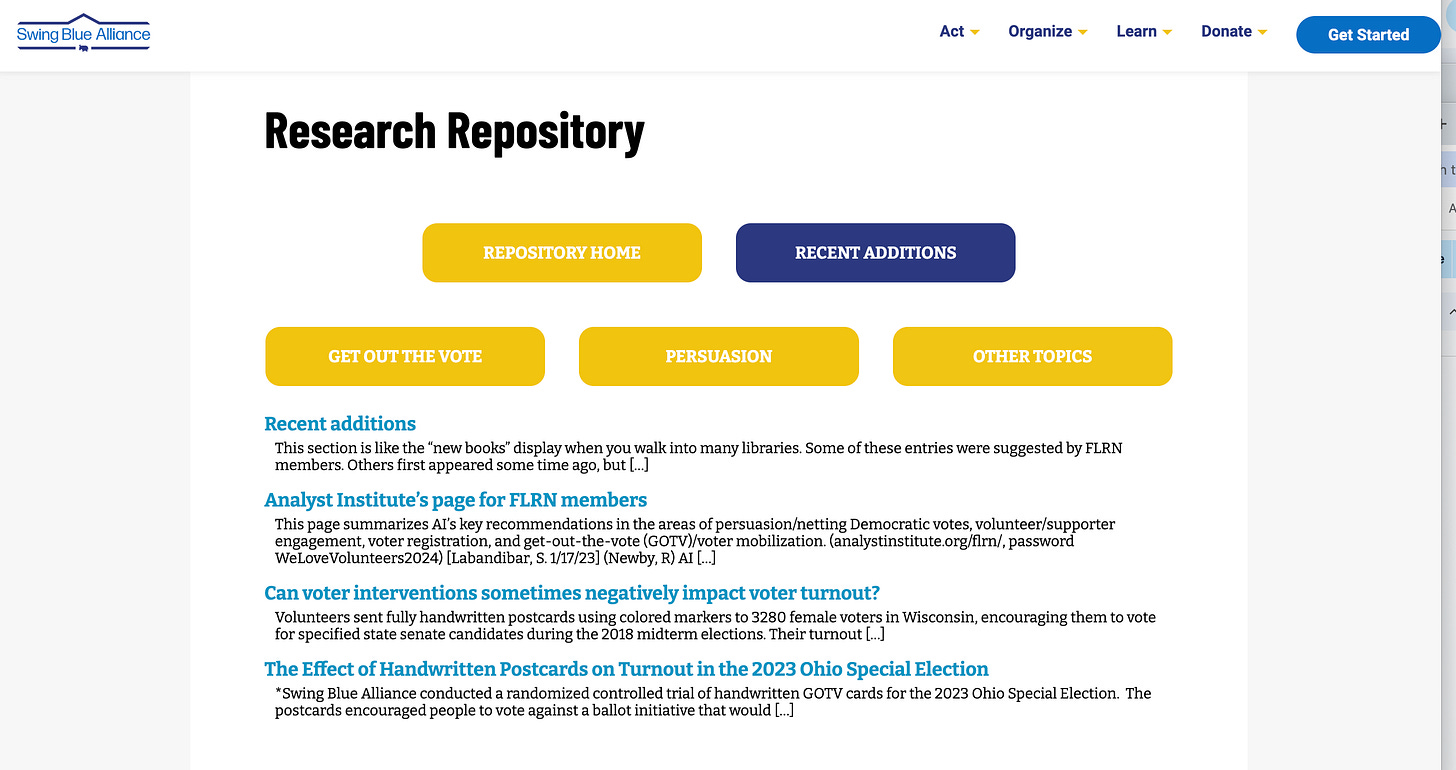Image resolution: width=1456 pixels, height=770 pixels.
Task: Click the excerpt starting '*Swing Blue Alliance conducted'
Action: pos(713,702)
